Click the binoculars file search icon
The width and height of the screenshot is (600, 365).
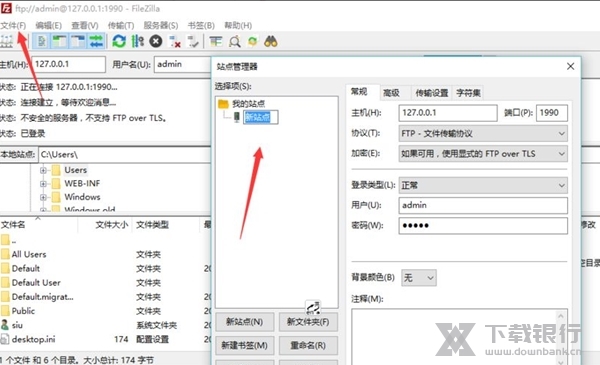[271, 41]
